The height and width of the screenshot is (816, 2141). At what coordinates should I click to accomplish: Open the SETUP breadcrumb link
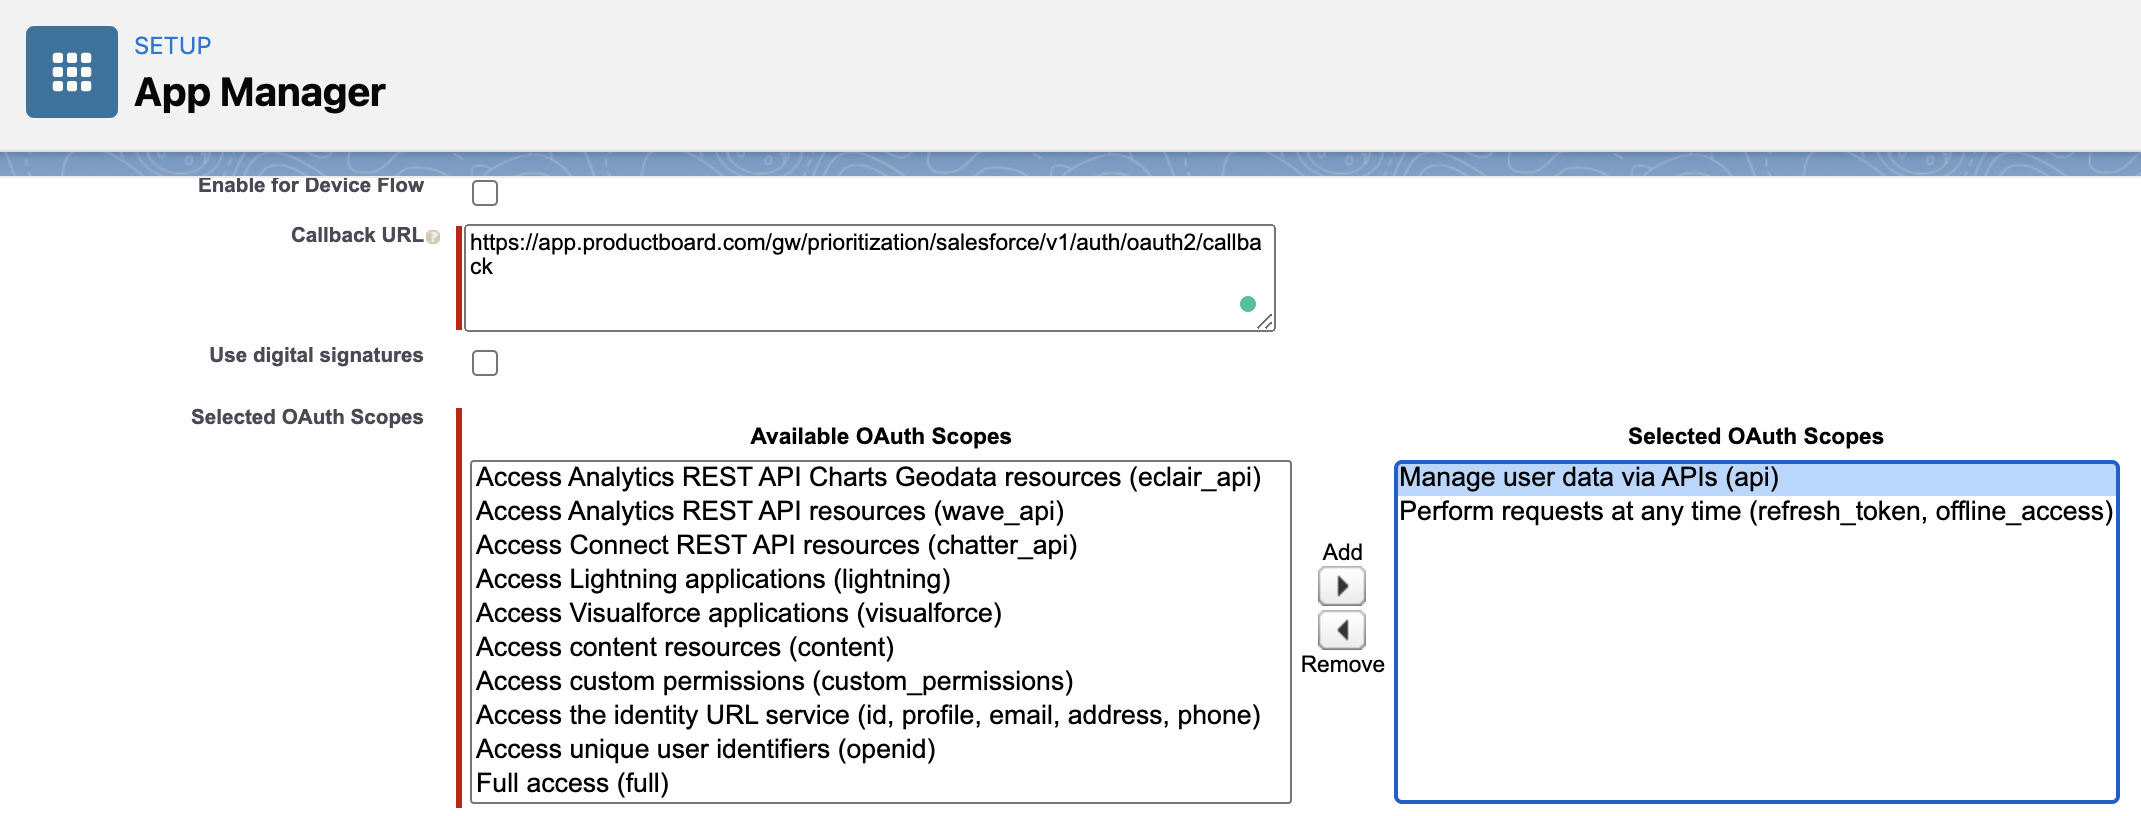172,46
